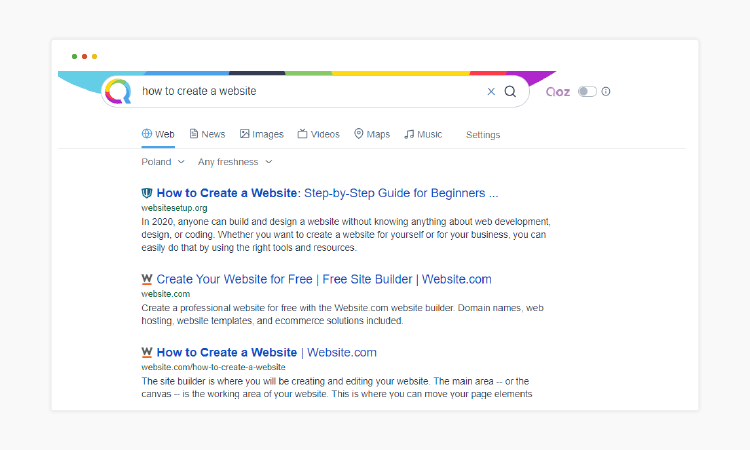Open Create Your Website for Free result
750x450 pixels.
[324, 279]
